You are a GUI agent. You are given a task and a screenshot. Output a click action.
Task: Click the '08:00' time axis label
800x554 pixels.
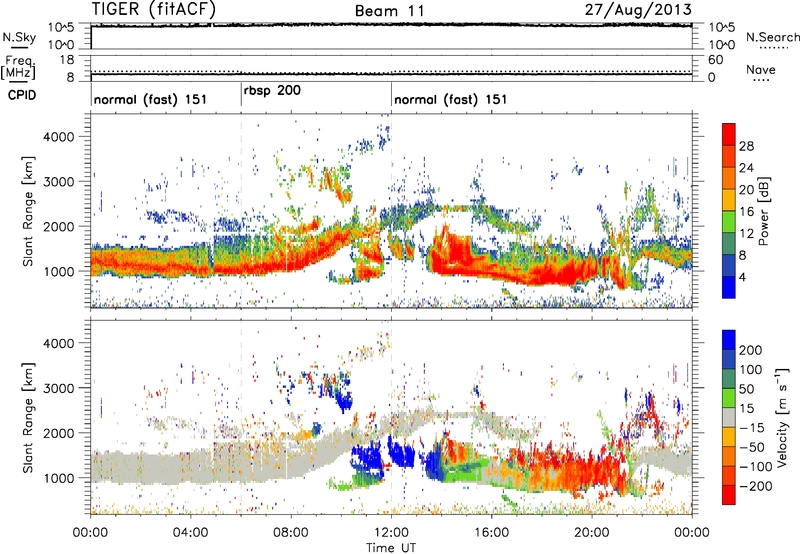pos(291,533)
